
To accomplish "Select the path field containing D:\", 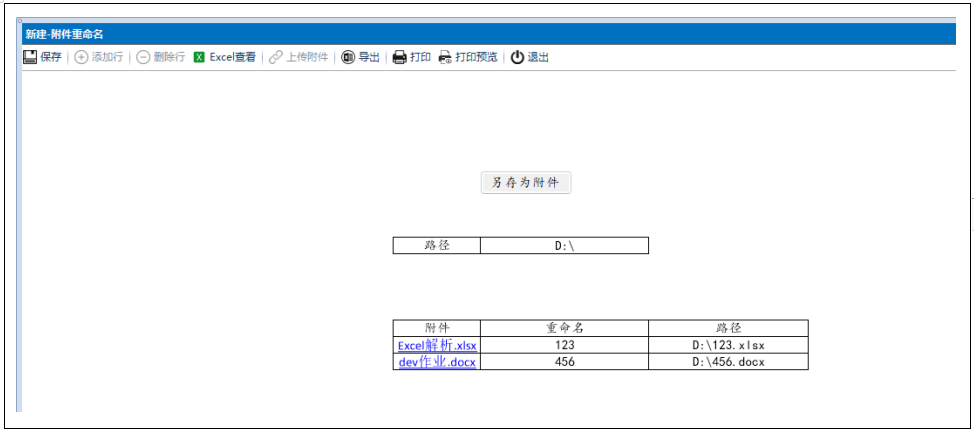I will 564,246.
